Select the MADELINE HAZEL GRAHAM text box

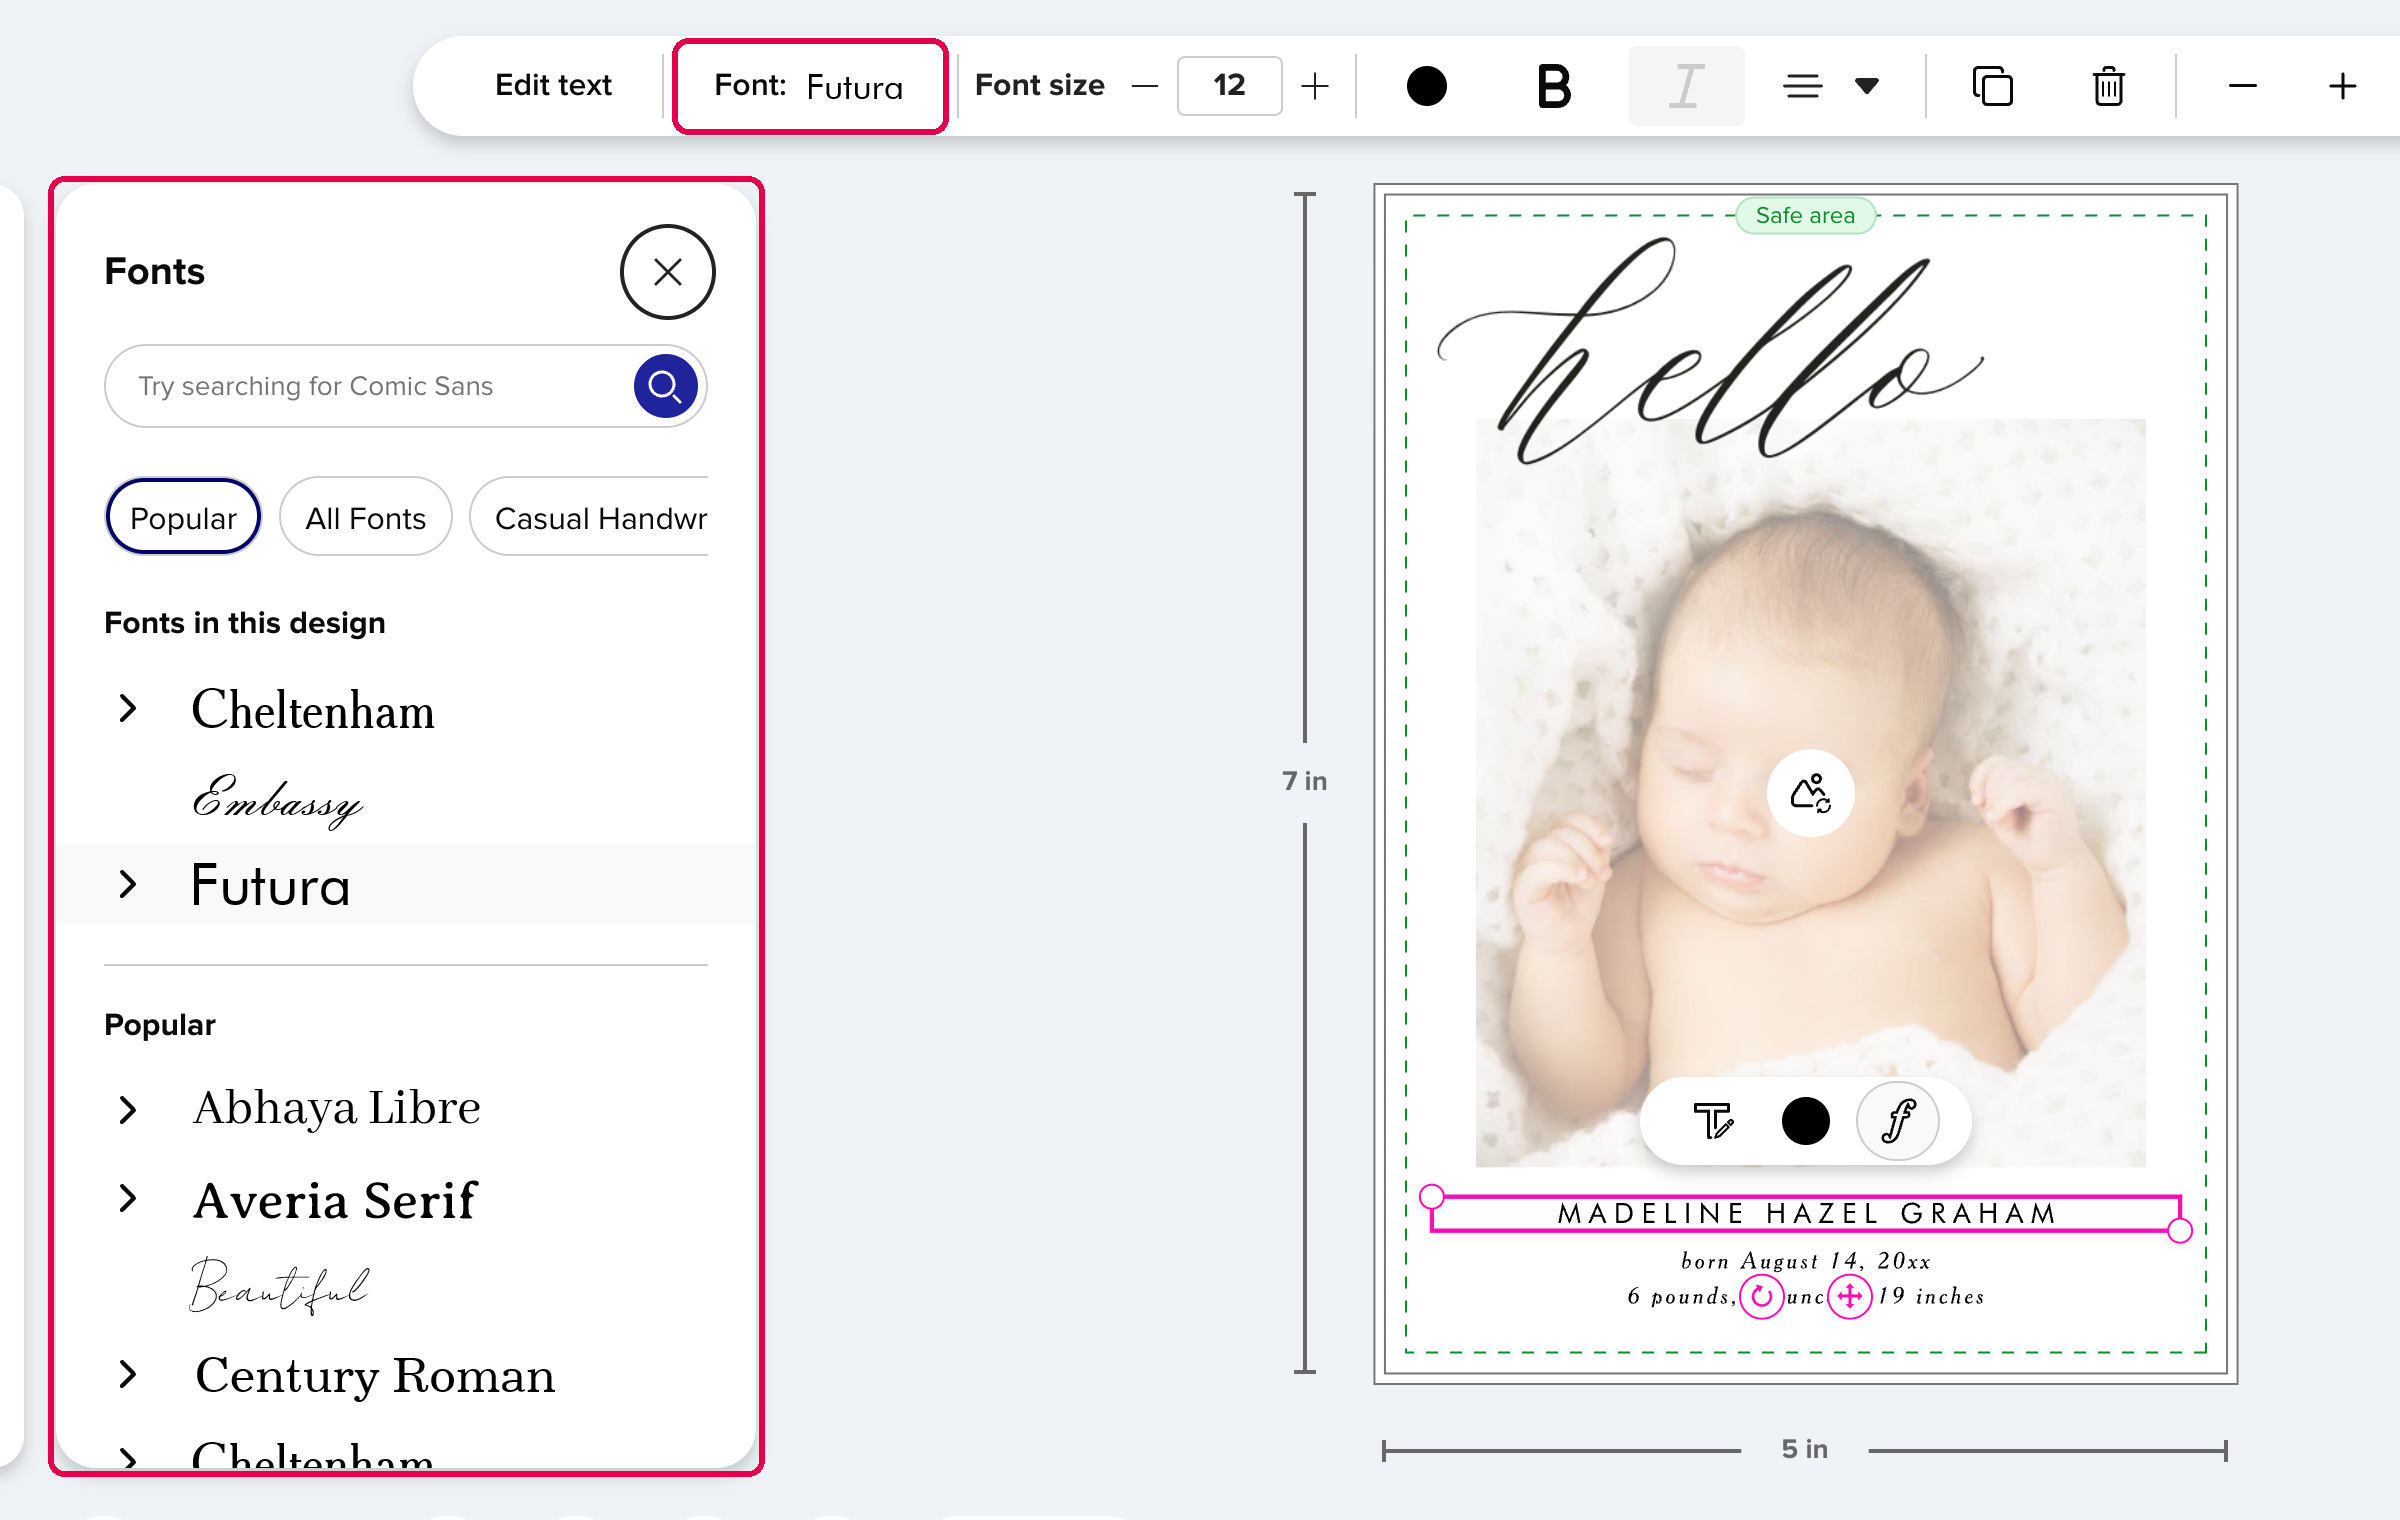[x=1806, y=1213]
